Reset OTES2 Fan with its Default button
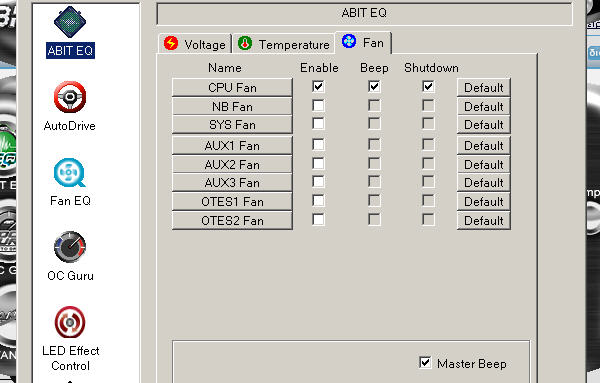Image resolution: width=600 pixels, height=383 pixels. point(484,220)
